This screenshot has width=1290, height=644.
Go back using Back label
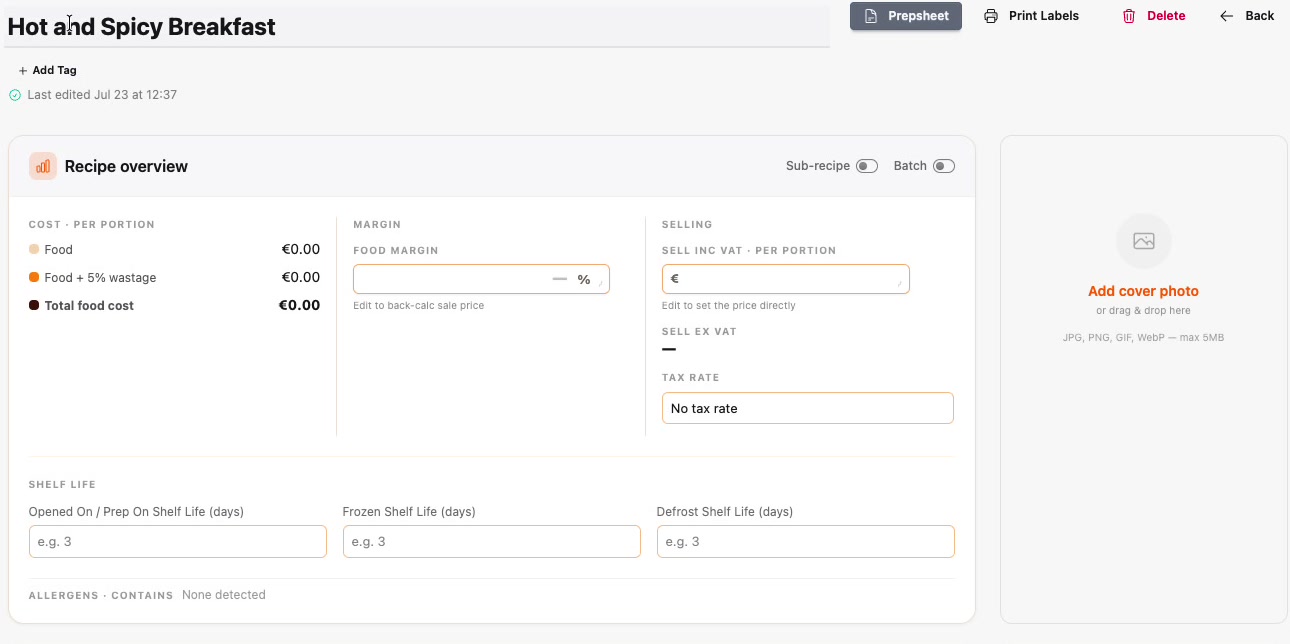(x=1260, y=16)
